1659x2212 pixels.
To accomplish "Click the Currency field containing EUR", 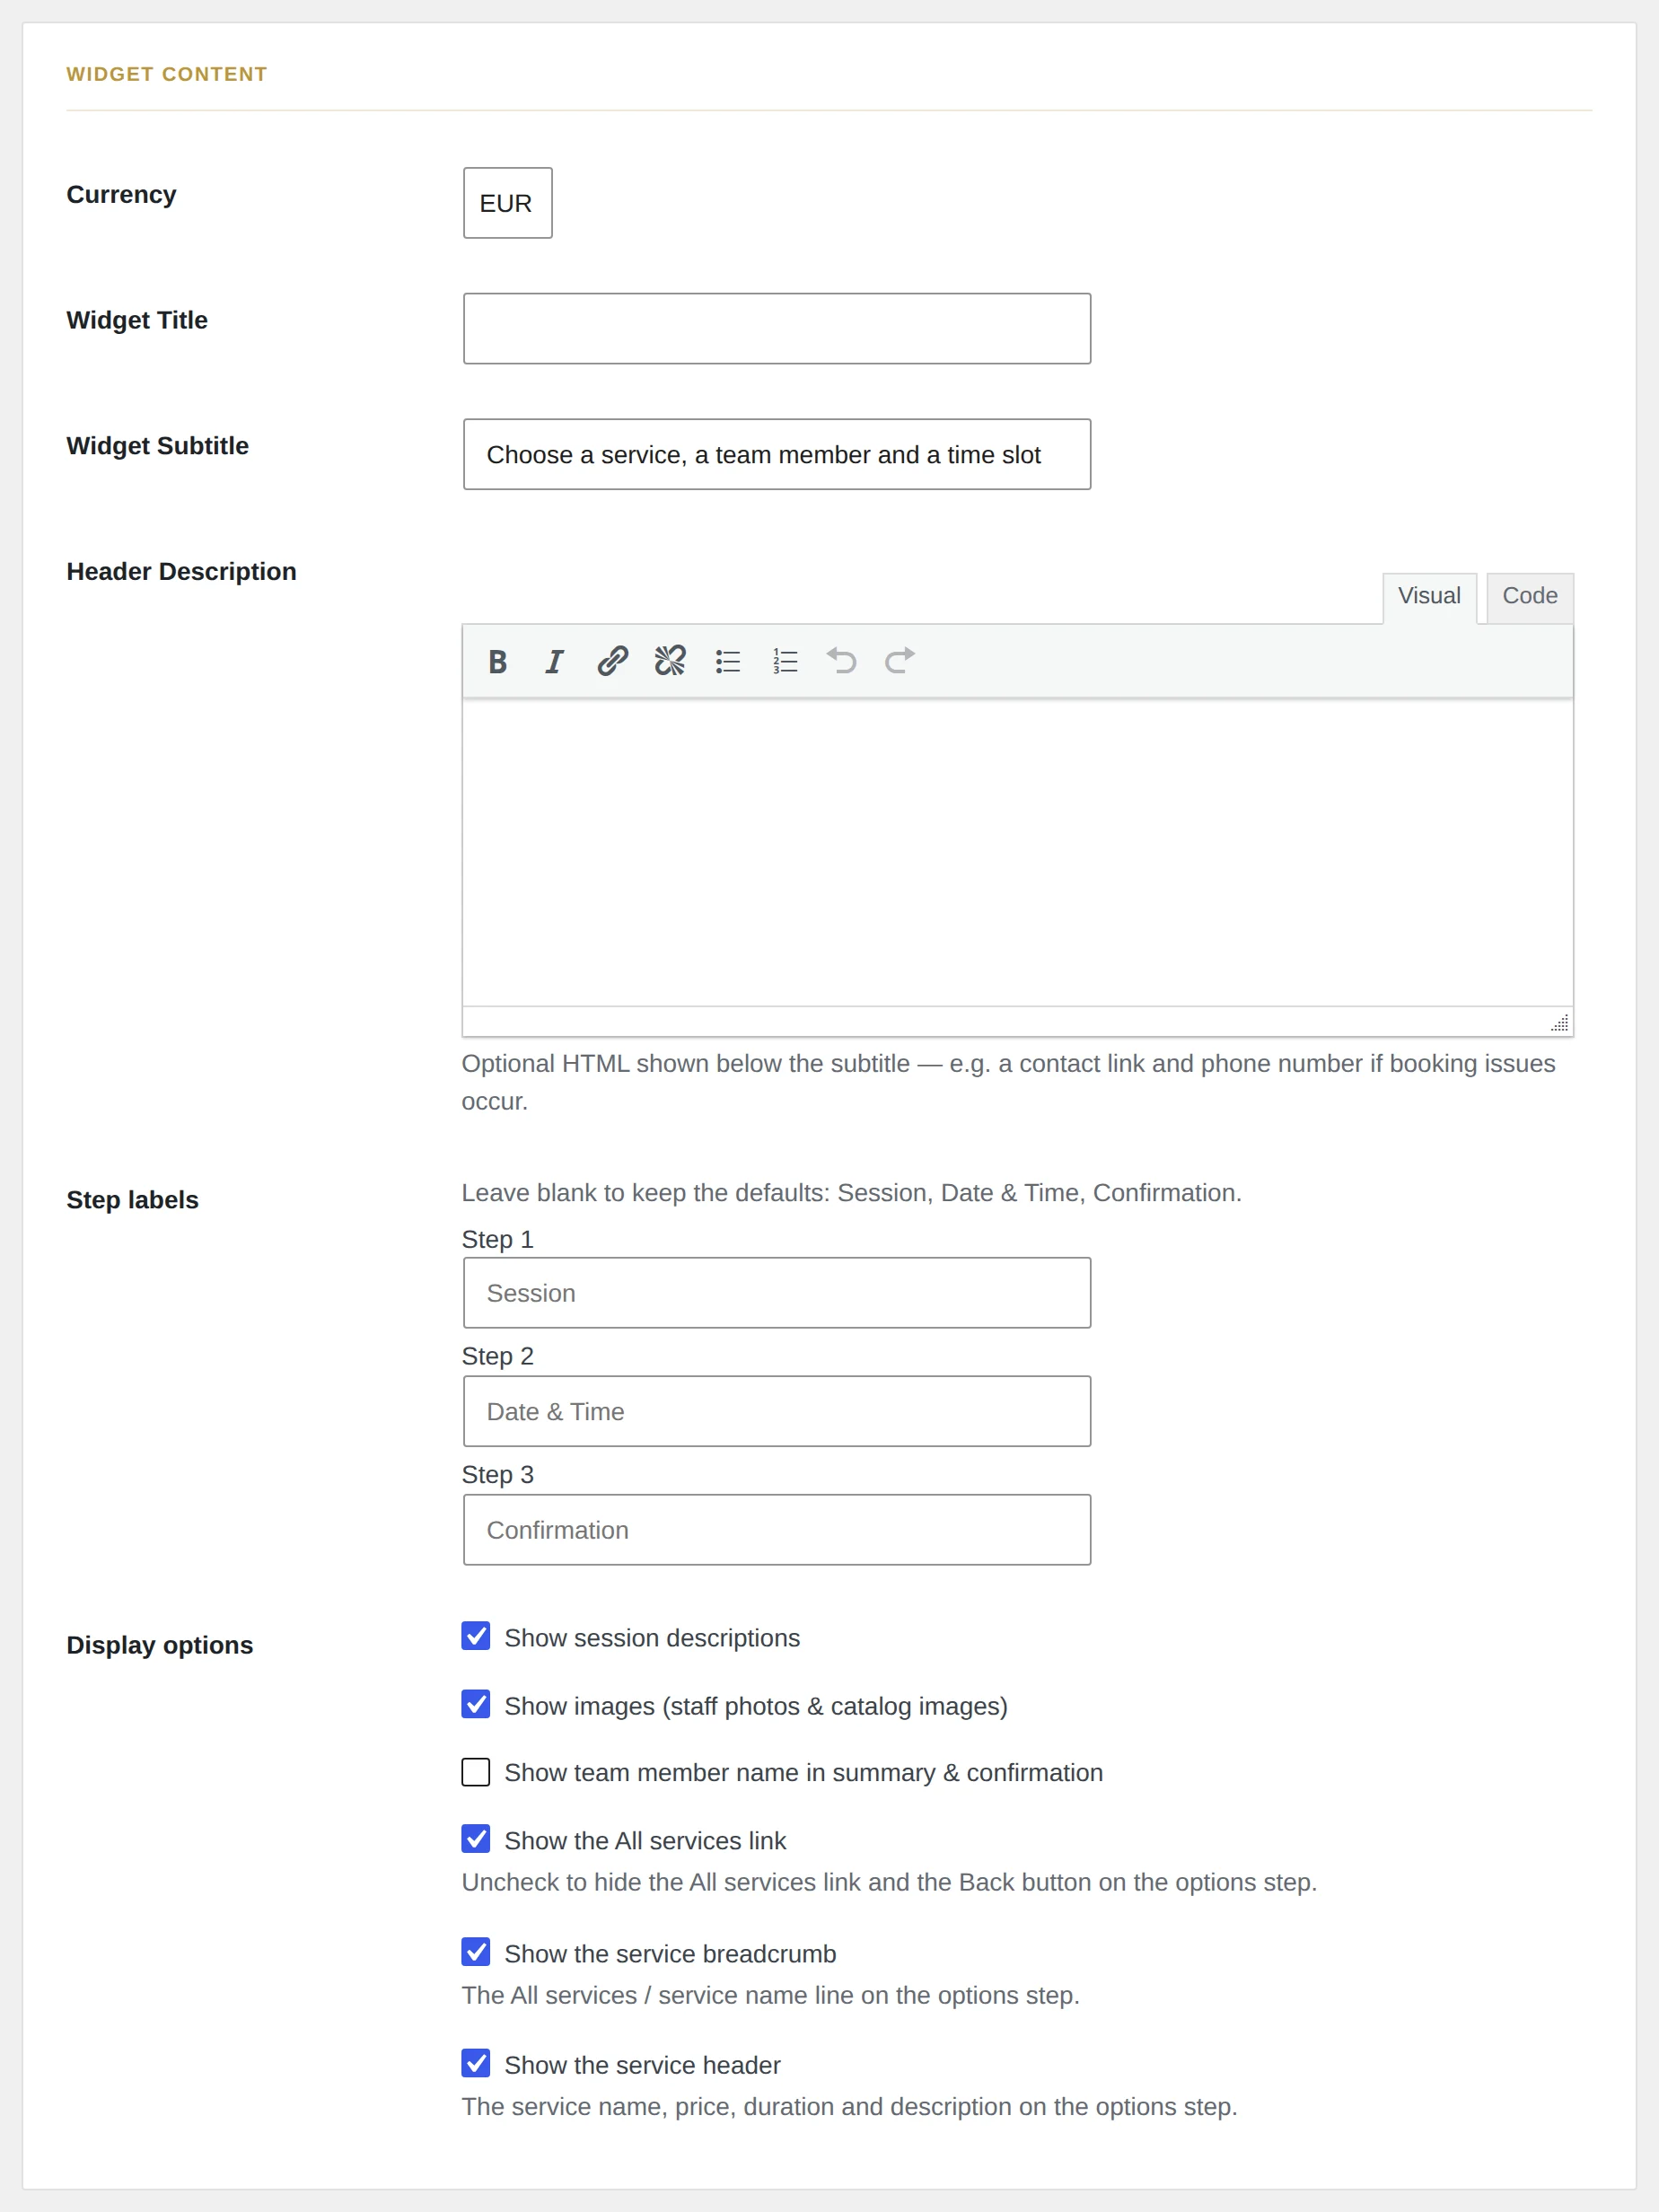I will pyautogui.click(x=508, y=203).
